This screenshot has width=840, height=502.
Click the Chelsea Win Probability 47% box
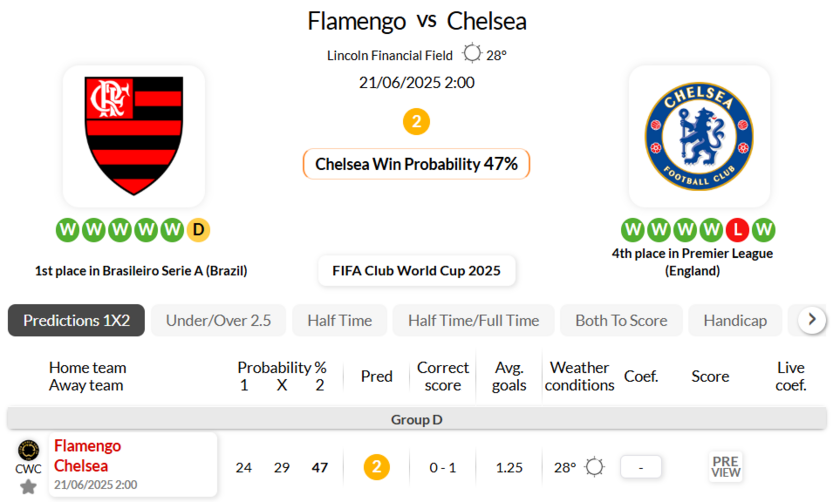(416, 164)
